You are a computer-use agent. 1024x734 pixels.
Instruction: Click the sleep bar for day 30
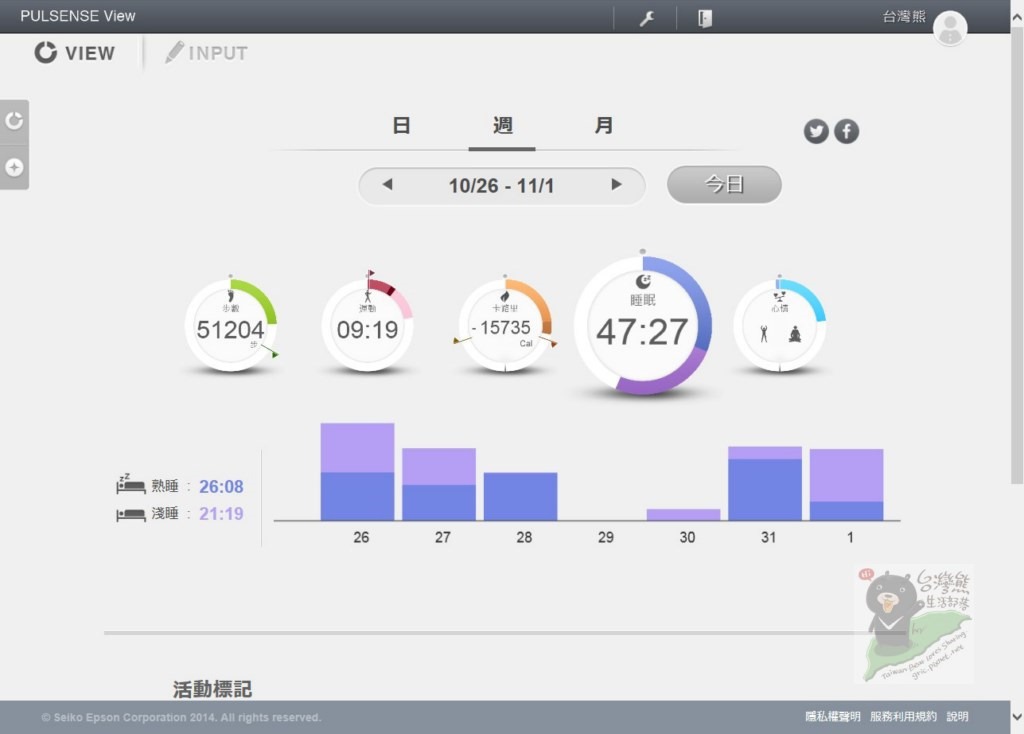click(x=683, y=515)
